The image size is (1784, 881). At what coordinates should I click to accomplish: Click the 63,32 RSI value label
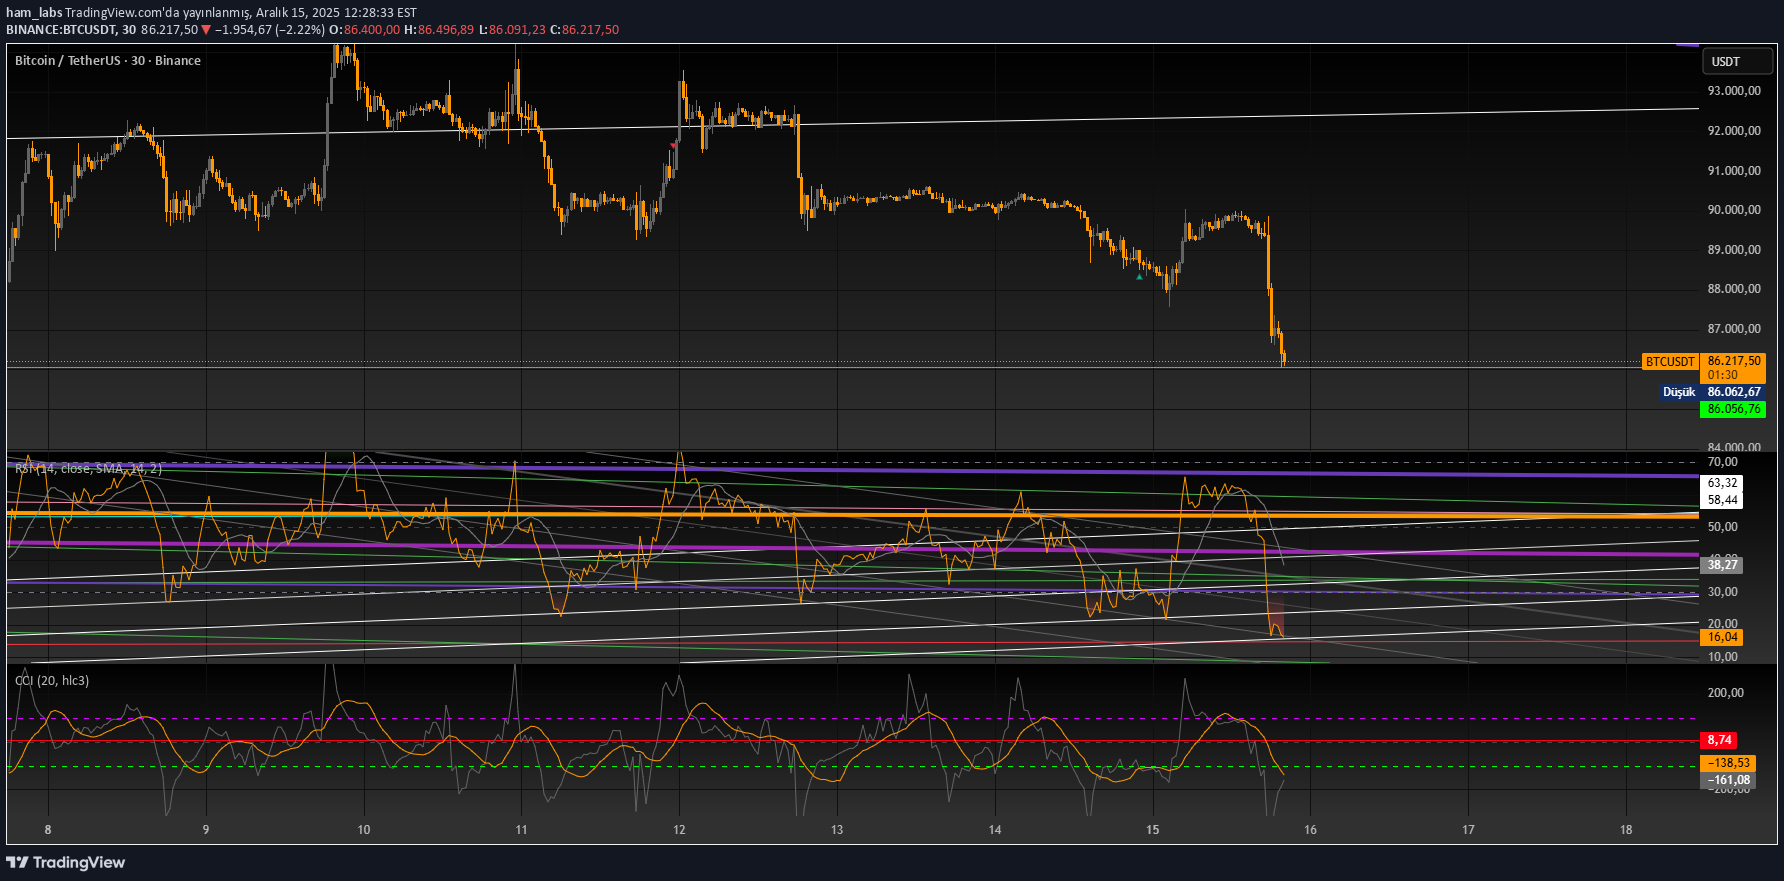(x=1721, y=483)
